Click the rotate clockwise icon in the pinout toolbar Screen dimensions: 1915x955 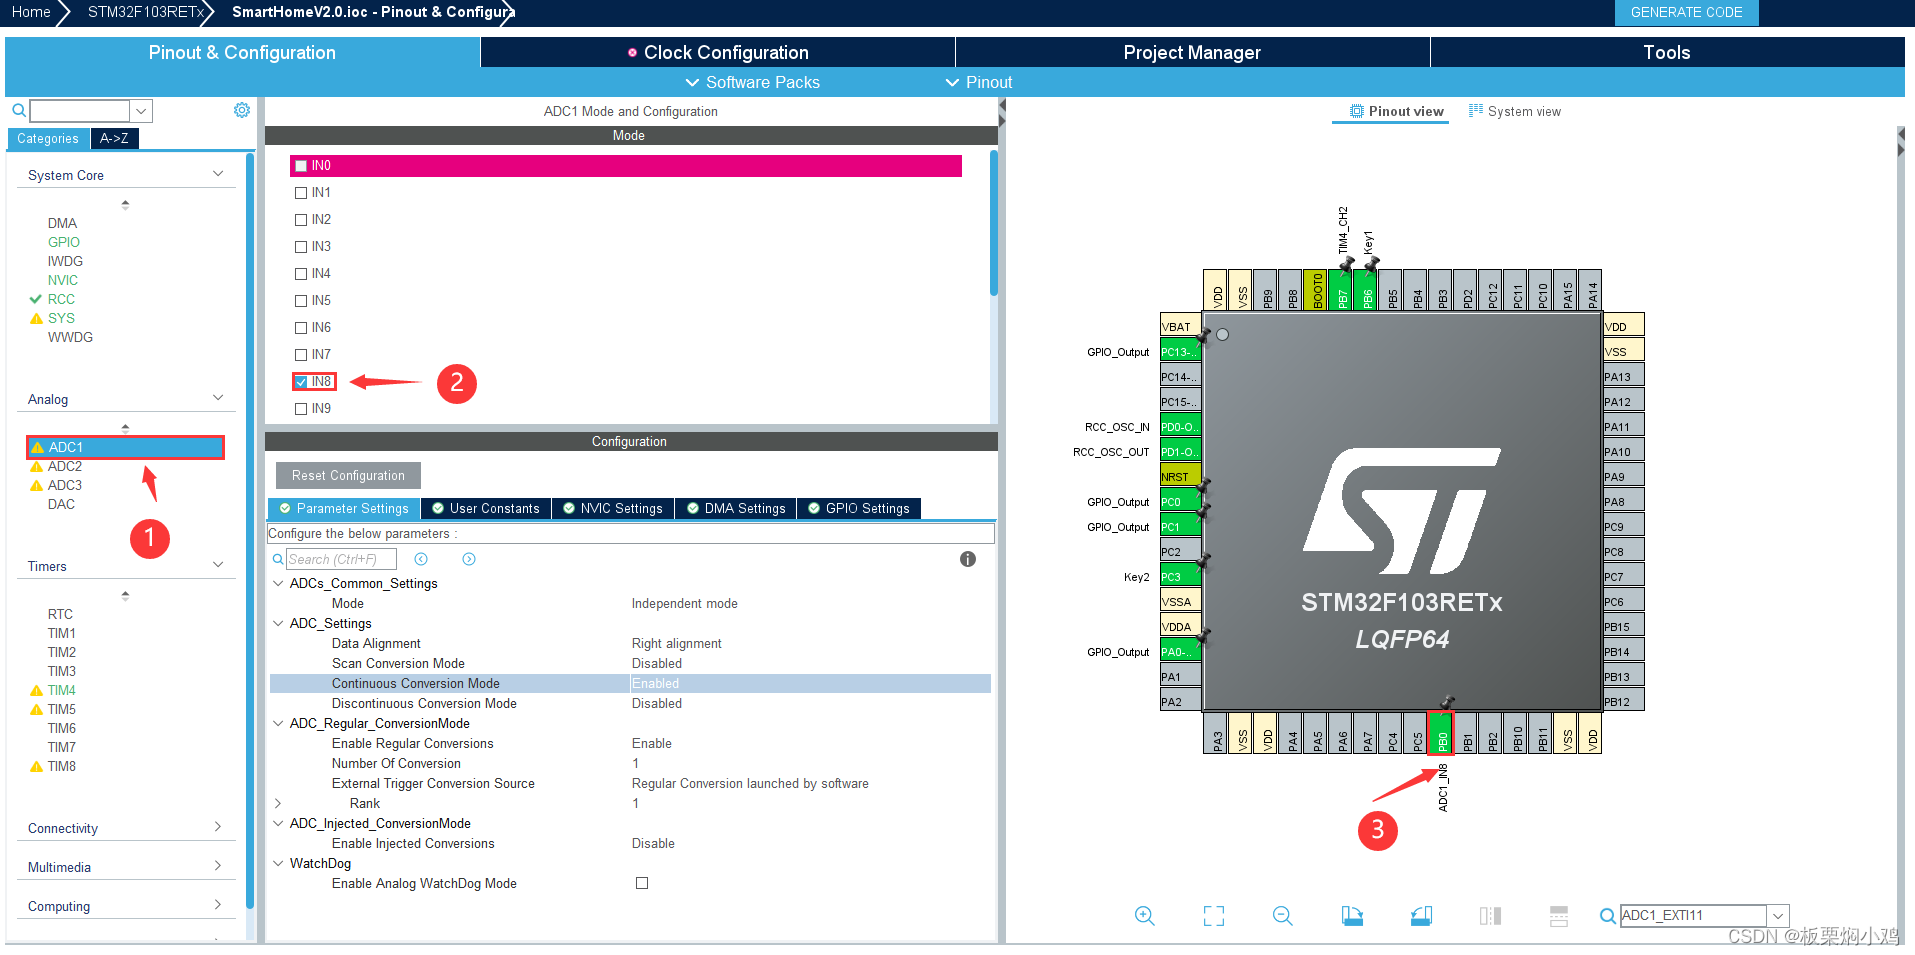[1352, 915]
